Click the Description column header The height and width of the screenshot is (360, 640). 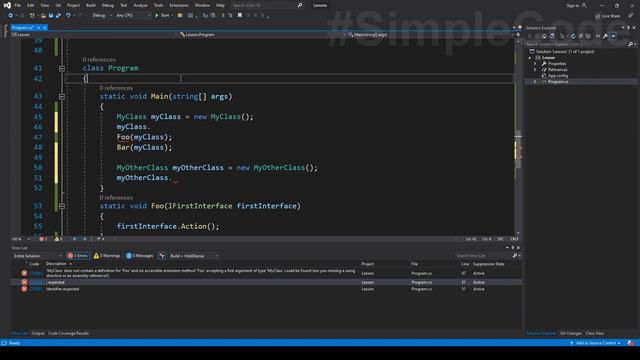(x=56, y=264)
